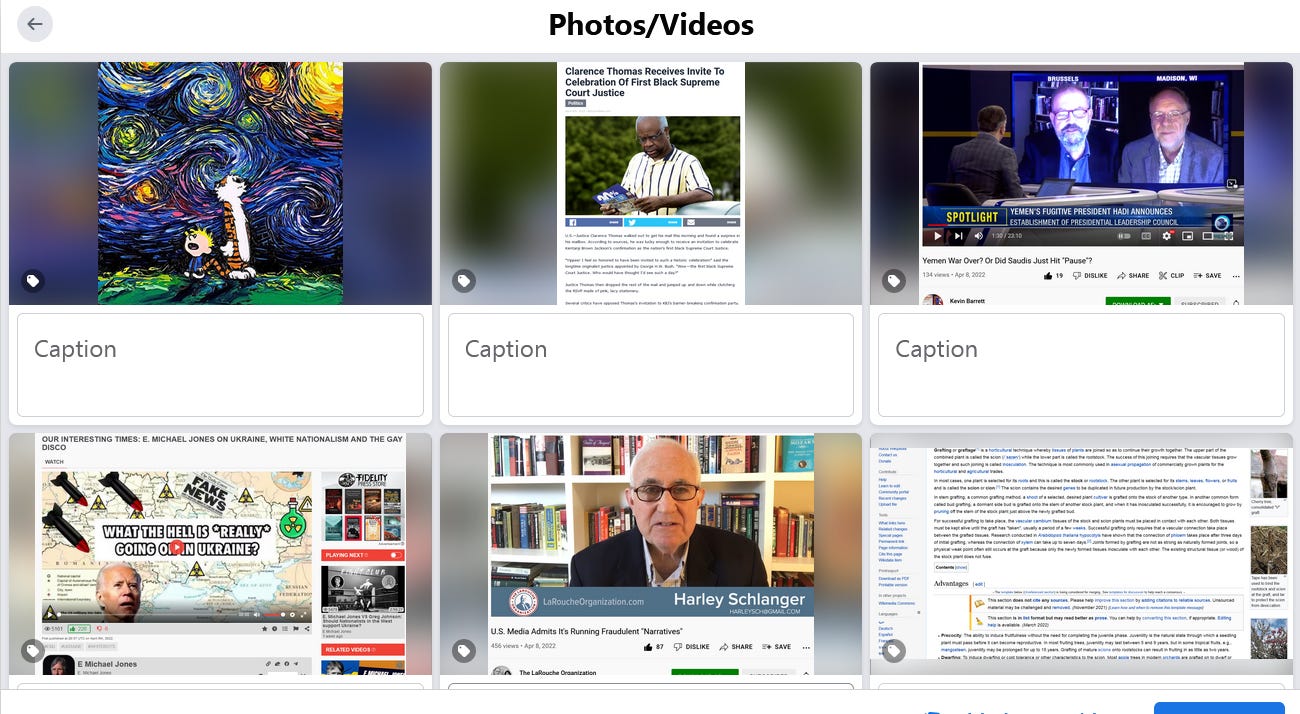Add caption under the Yemen War screenshot
This screenshot has width=1300, height=714.
coord(1081,365)
